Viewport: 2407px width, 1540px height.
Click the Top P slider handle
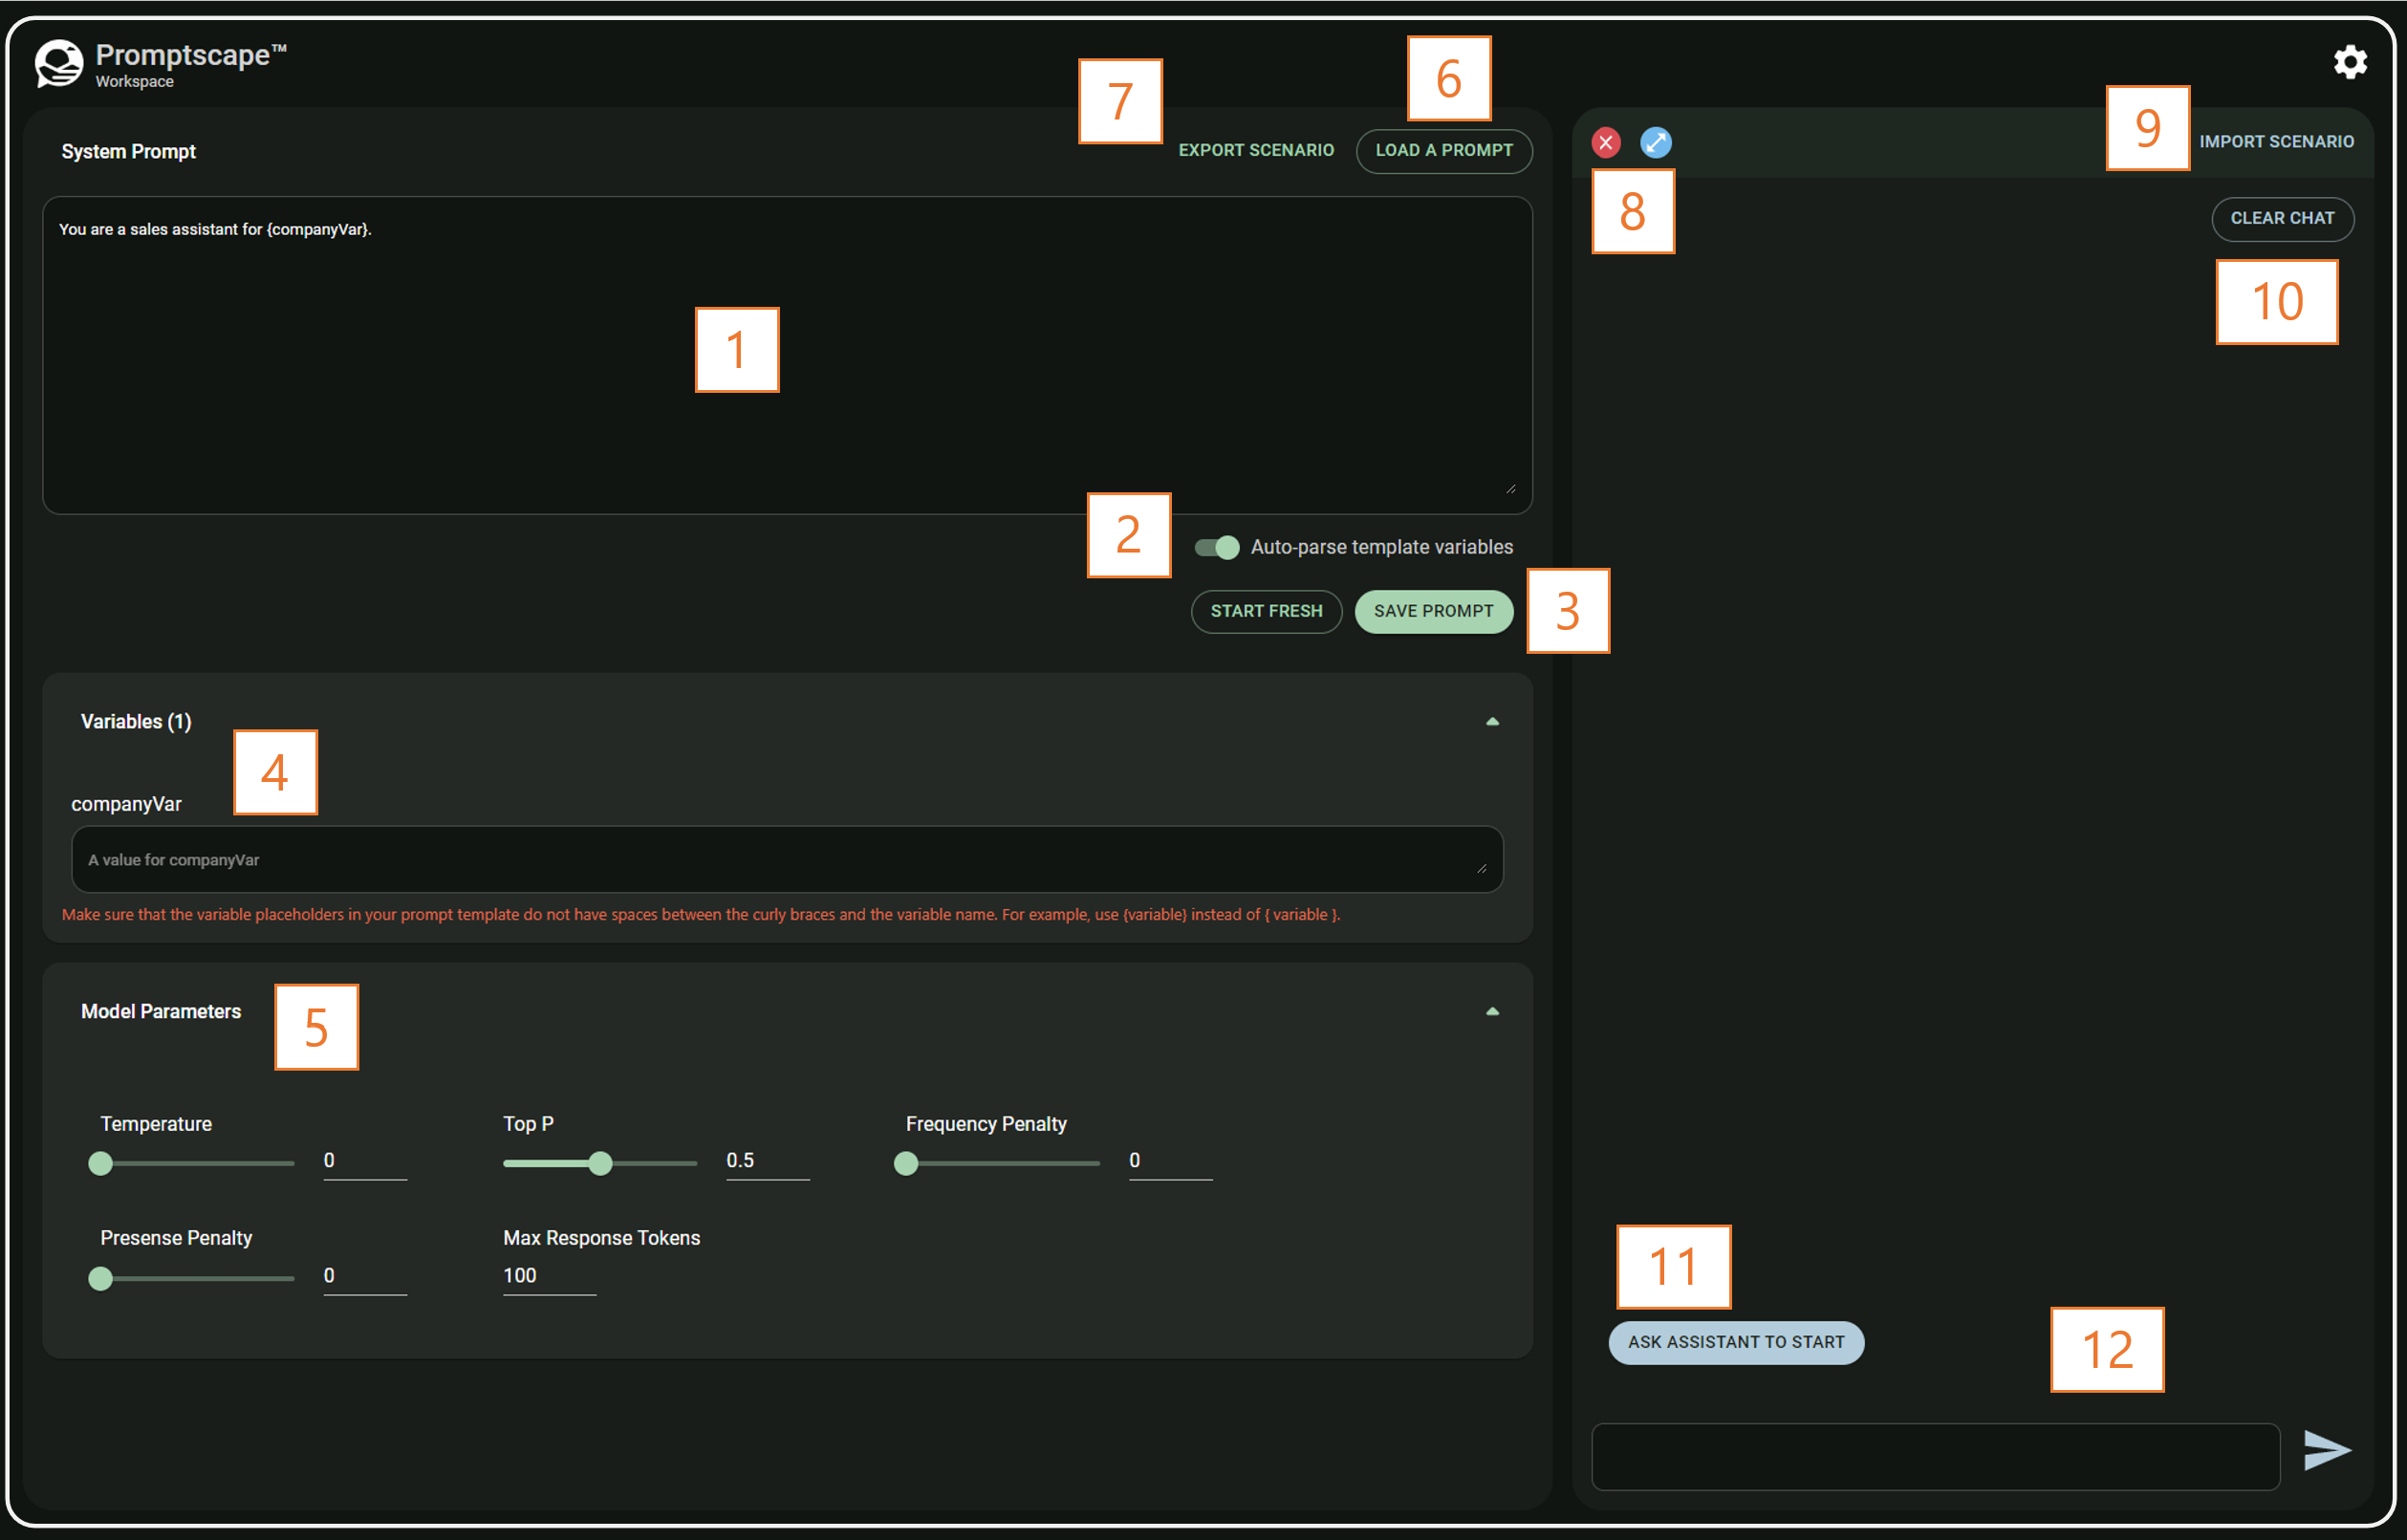click(599, 1163)
